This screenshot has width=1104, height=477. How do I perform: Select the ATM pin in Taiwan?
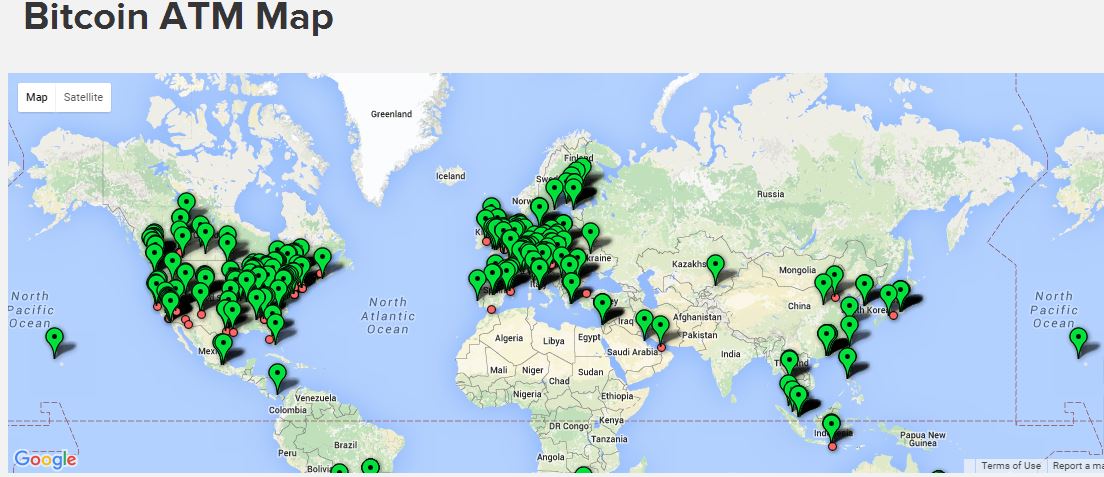click(x=850, y=330)
